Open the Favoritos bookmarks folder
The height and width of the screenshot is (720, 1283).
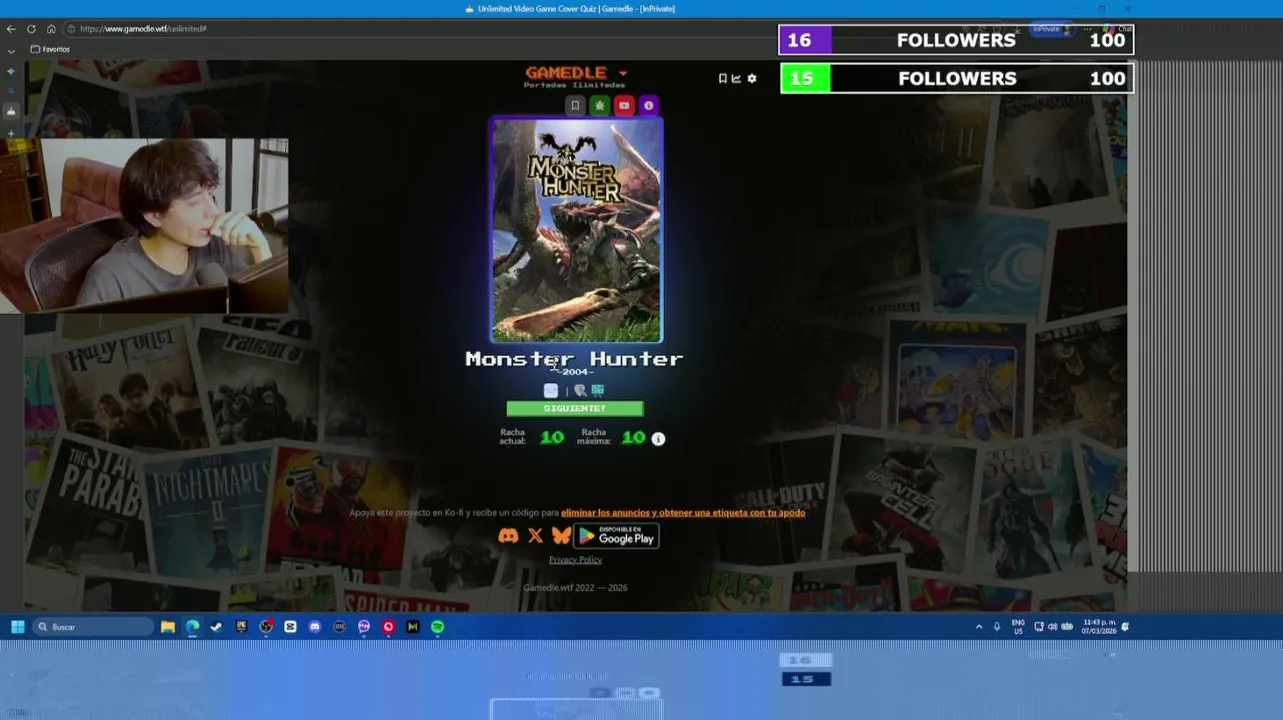(50, 49)
